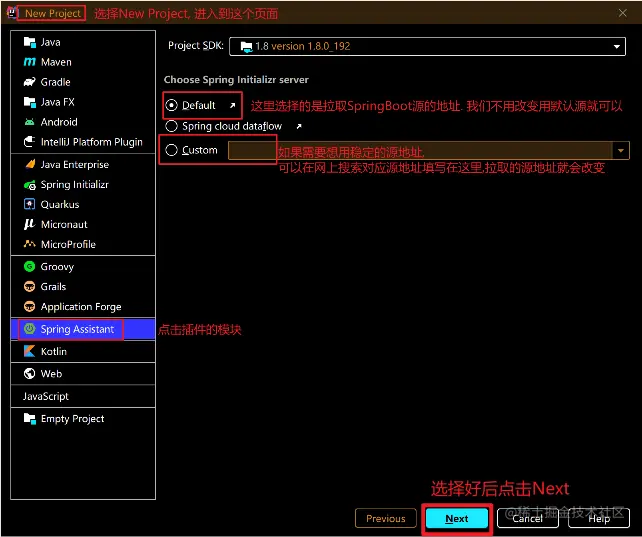
Task: Click the Maven 'm' icon
Action: click(29, 62)
